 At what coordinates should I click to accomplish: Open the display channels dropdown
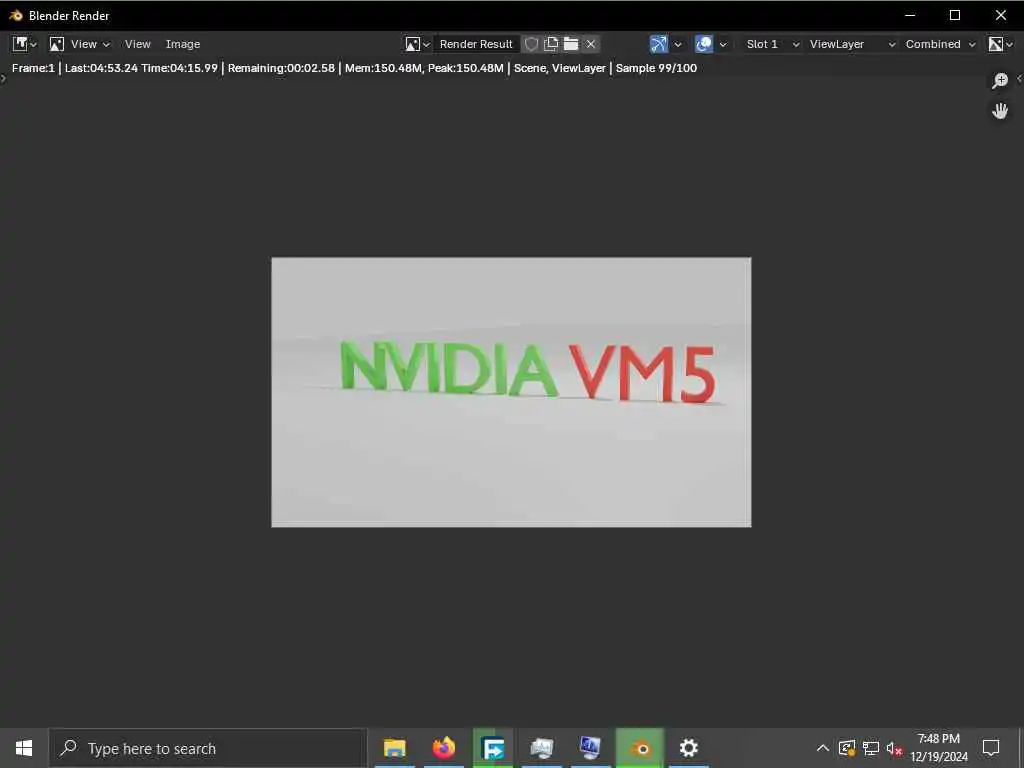click(1000, 44)
